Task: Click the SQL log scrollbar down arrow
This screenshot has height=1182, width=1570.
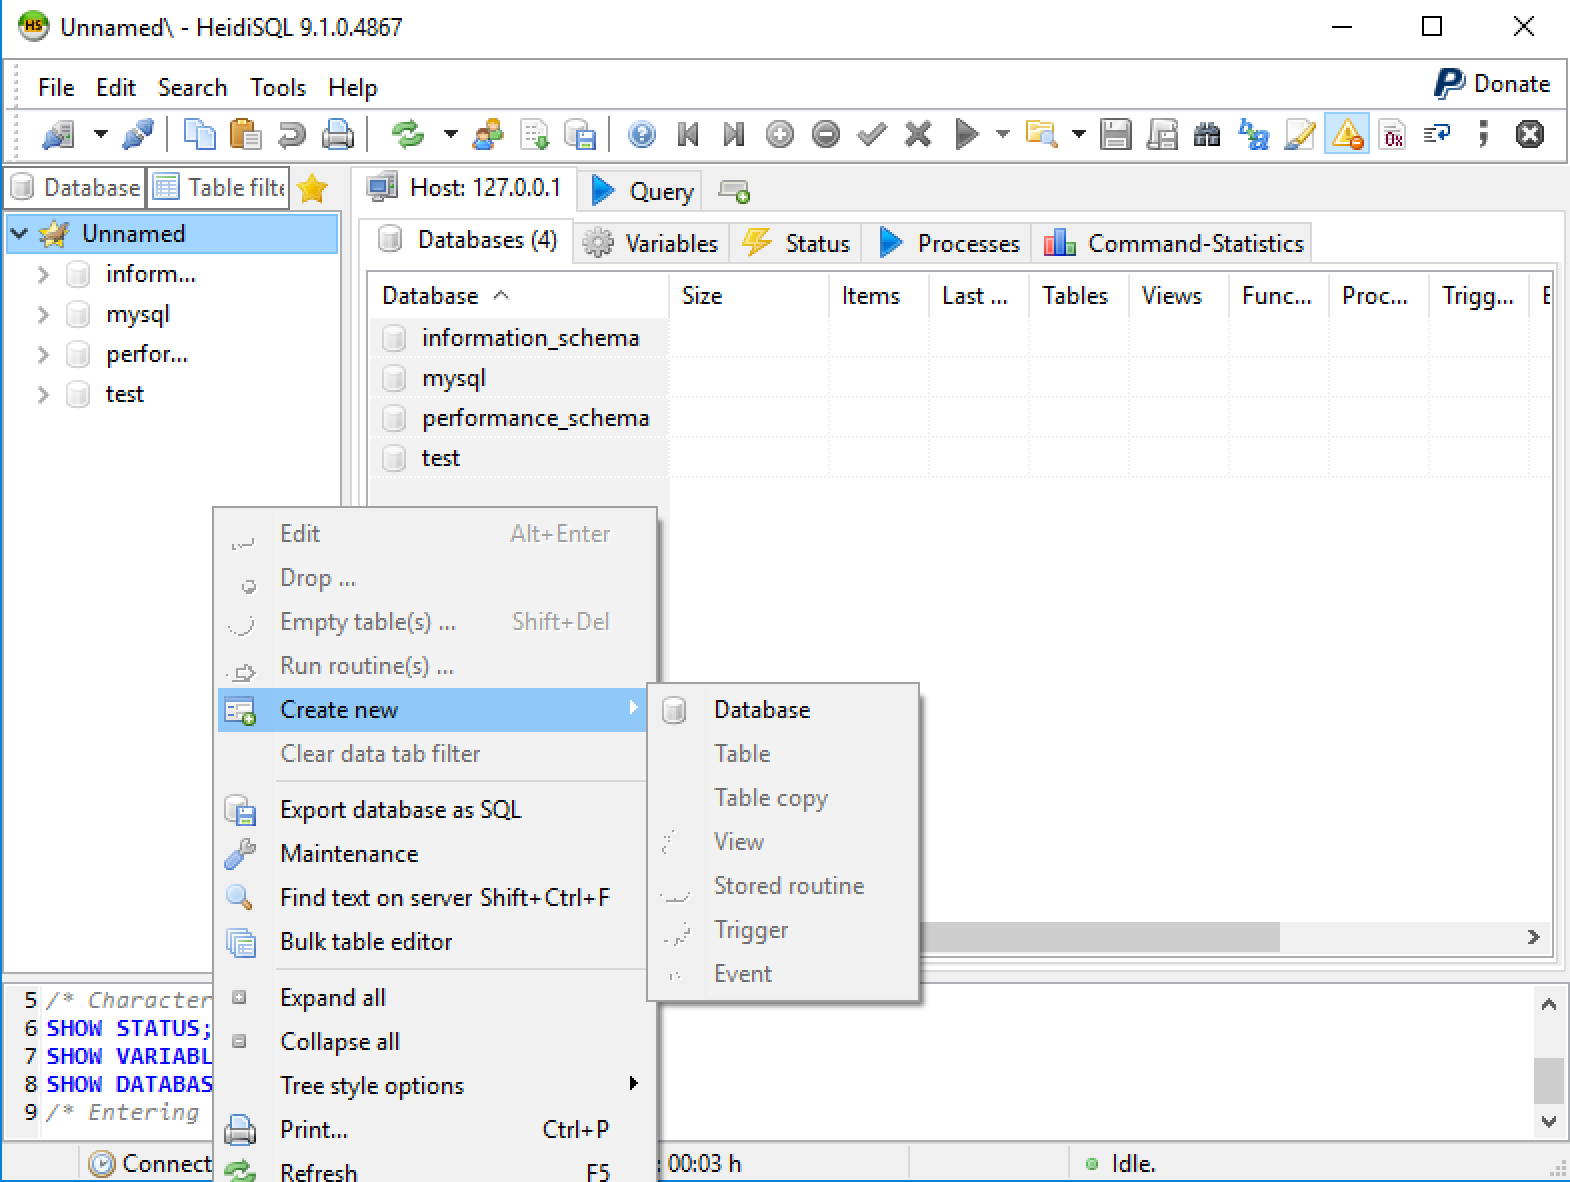Action: pos(1549,1122)
